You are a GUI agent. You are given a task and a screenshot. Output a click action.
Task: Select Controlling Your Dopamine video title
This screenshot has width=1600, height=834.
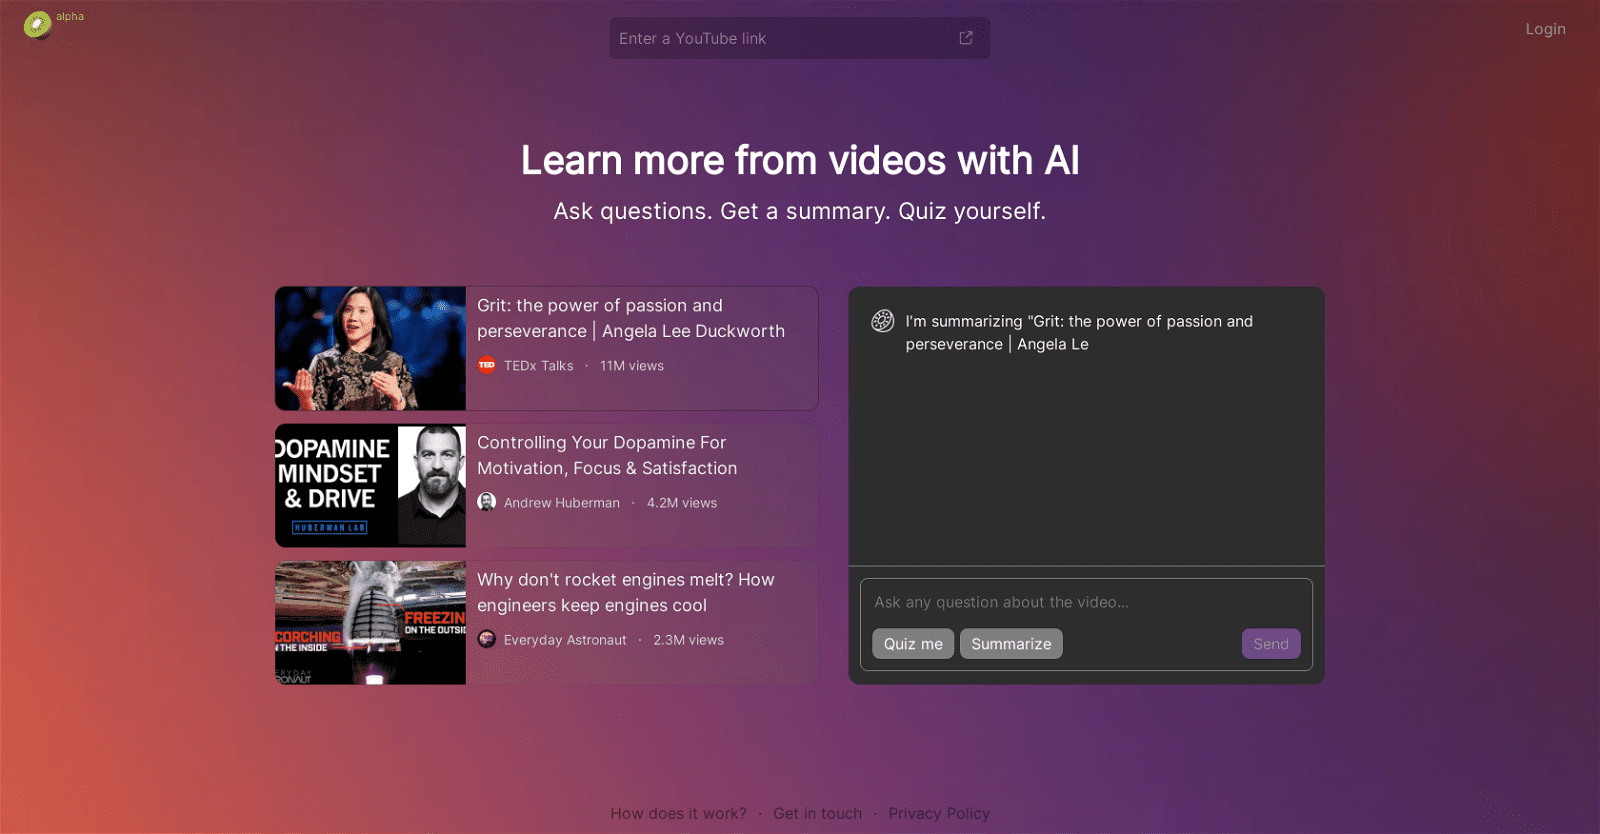click(607, 455)
